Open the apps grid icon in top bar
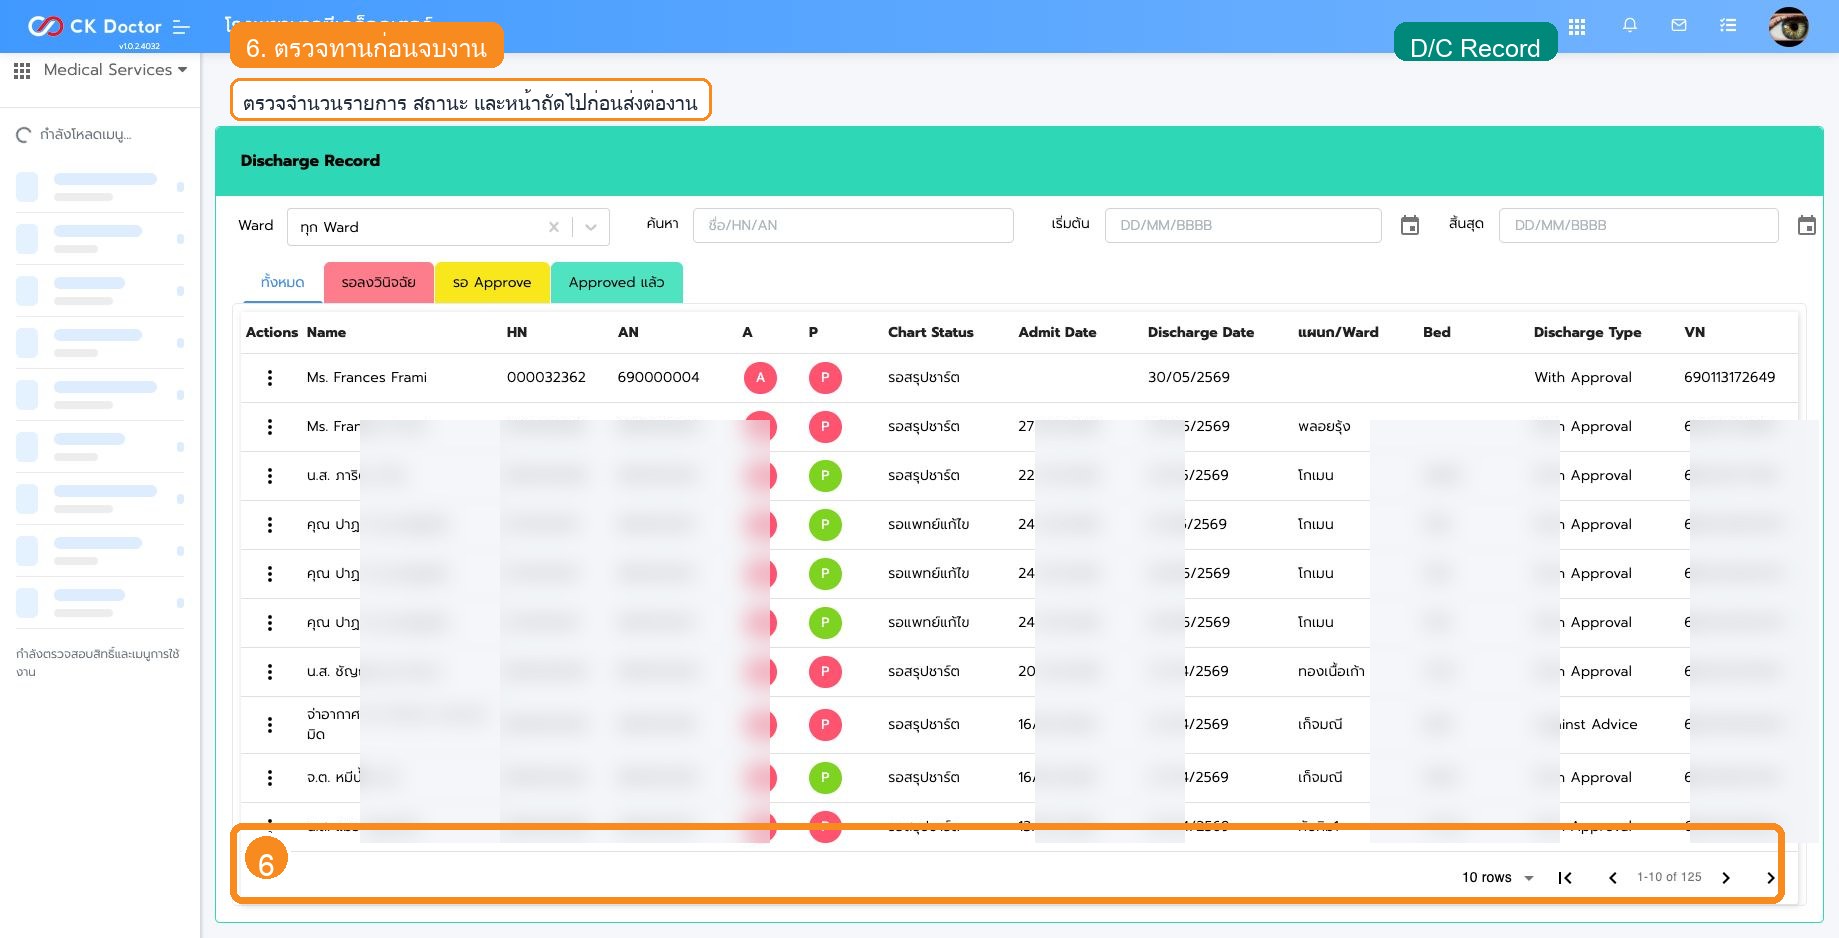 (x=1577, y=27)
